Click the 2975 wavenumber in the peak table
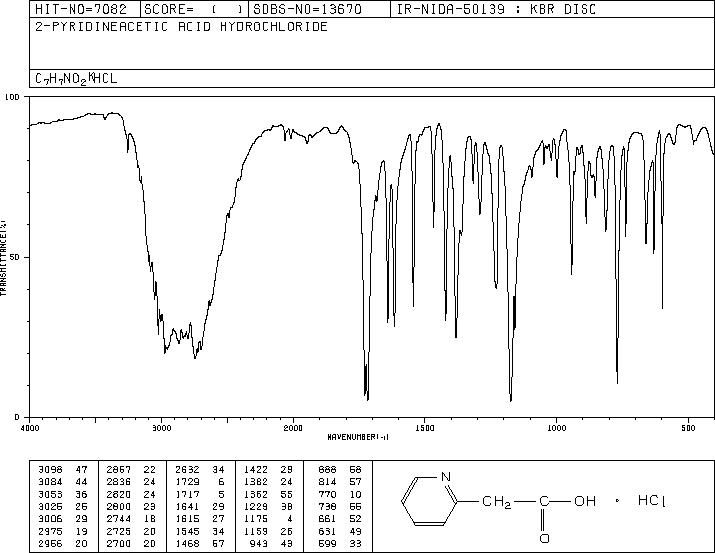Image resolution: width=715 pixels, height=553 pixels. tap(50, 532)
